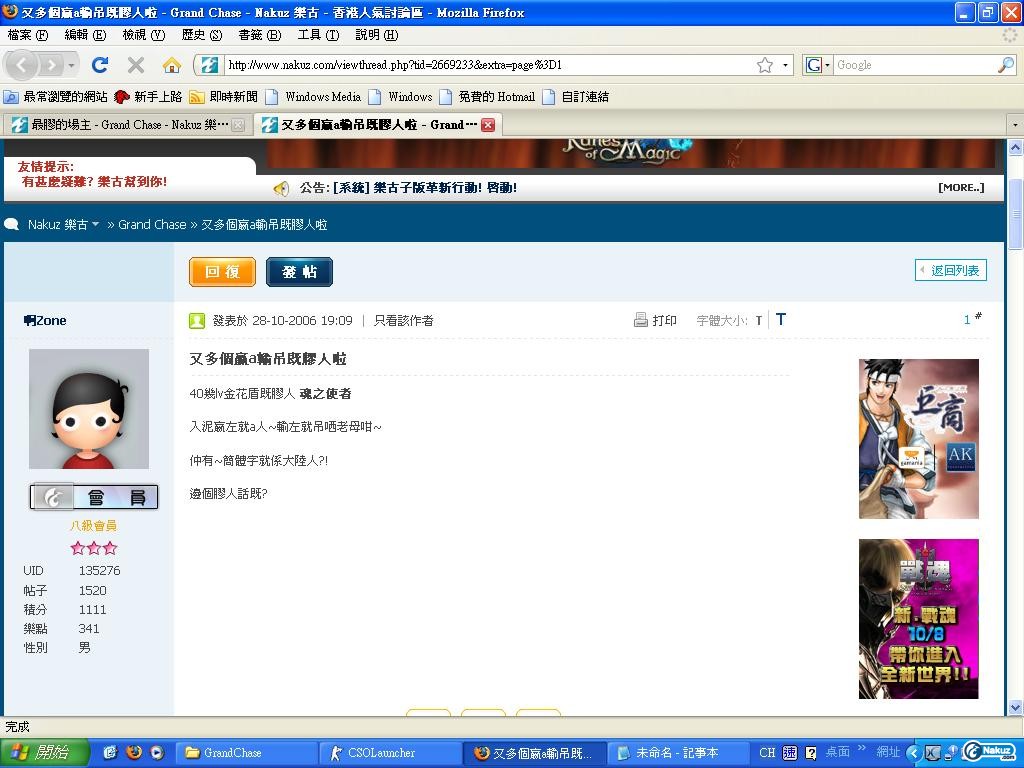The width and height of the screenshot is (1024, 768).
Task: Click the 只看該作者 author filter link
Action: 403,321
